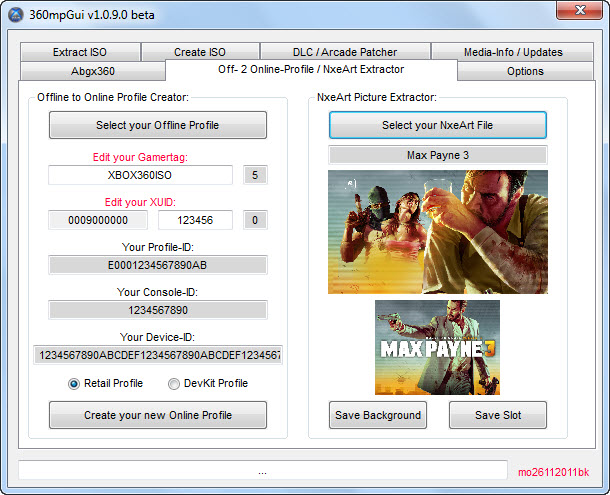Choose the DevKit Profile radio button
Image resolution: width=610 pixels, height=495 pixels.
tap(174, 384)
